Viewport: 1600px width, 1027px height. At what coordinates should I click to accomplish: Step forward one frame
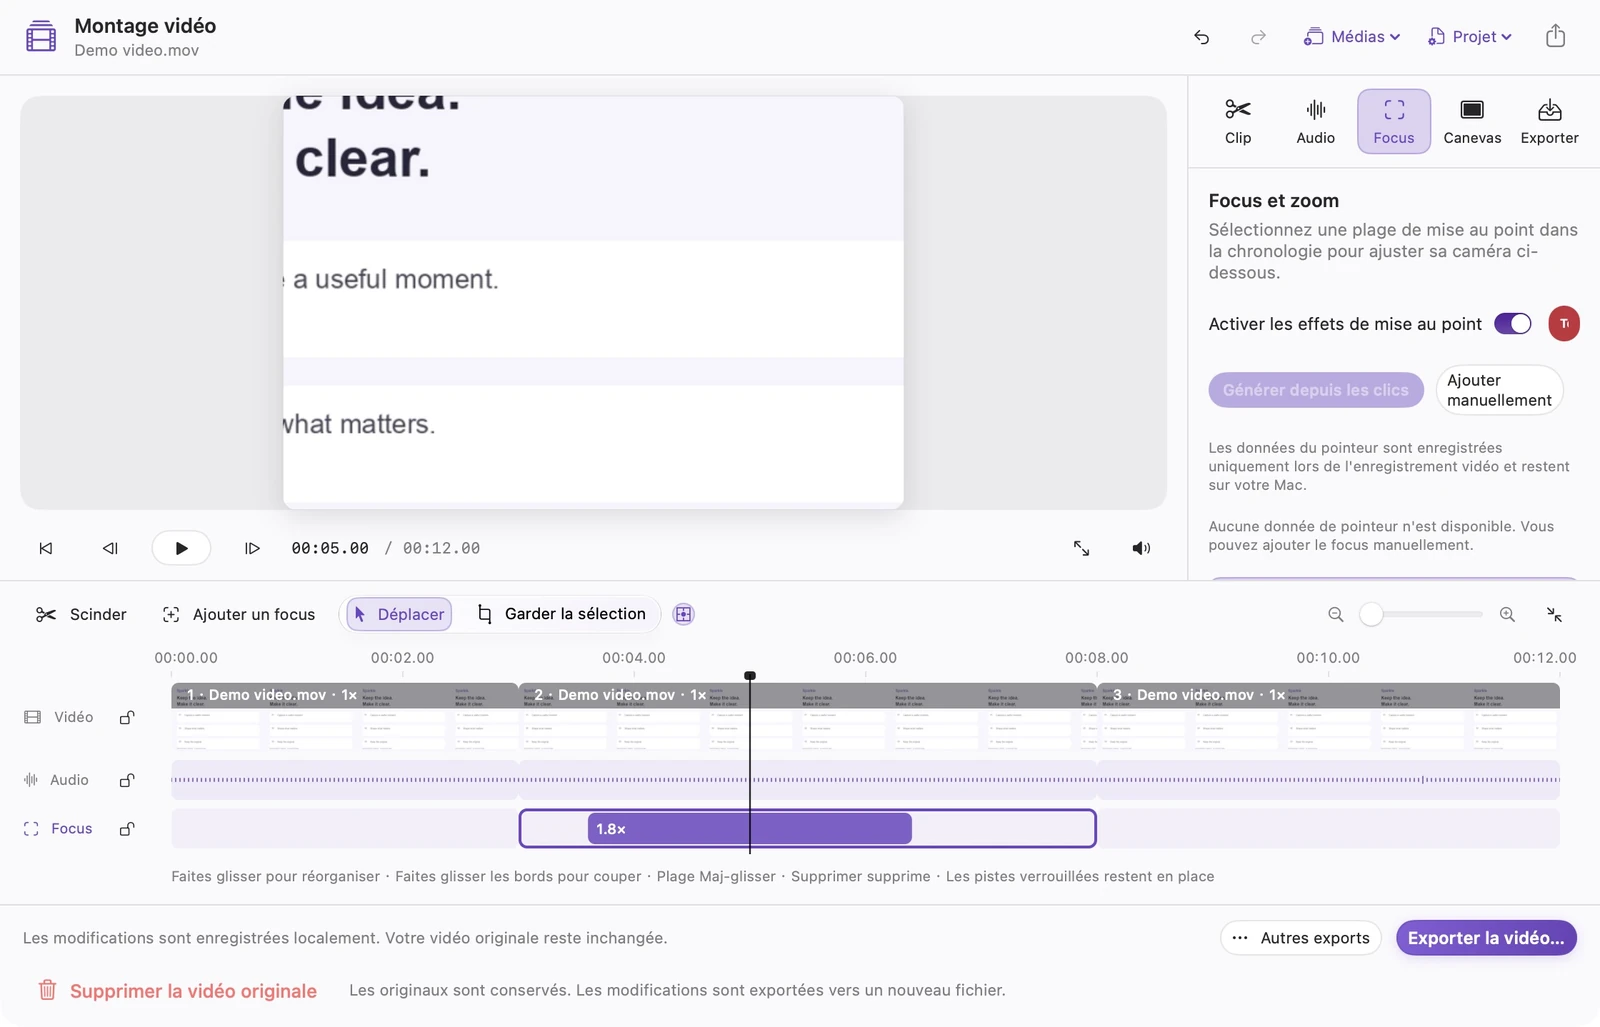click(252, 548)
